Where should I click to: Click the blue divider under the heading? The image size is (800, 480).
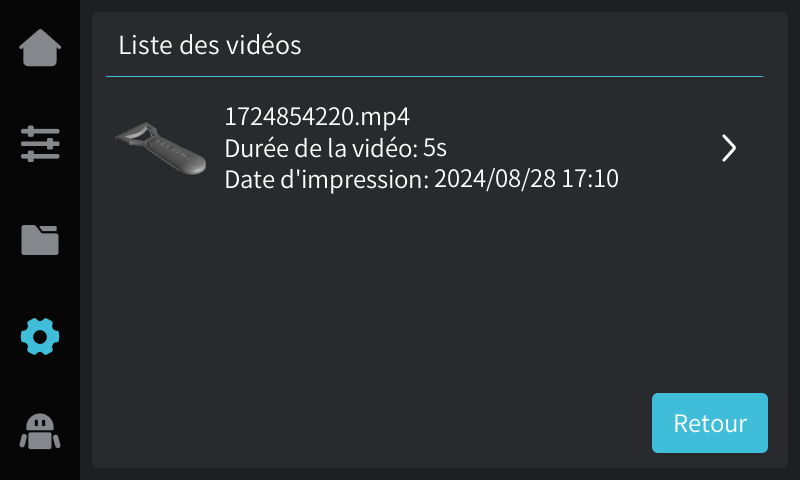(434, 77)
